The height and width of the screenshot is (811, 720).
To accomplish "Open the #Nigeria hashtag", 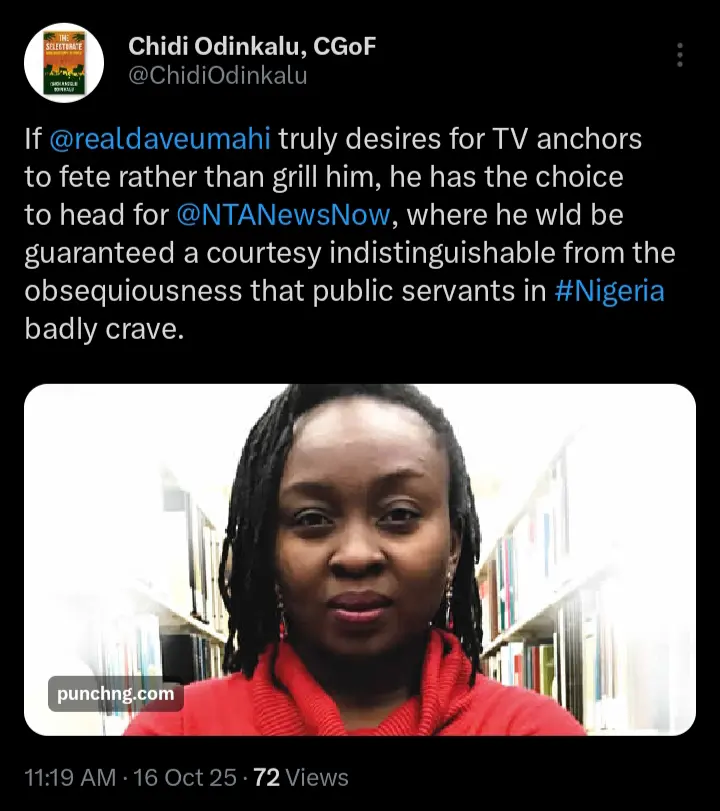I will click(608, 290).
